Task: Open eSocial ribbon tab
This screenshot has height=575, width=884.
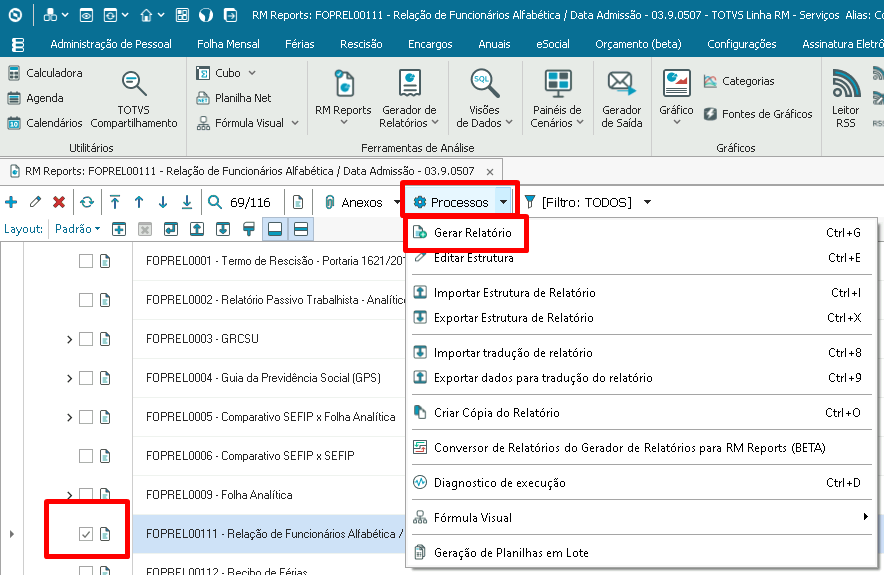Action: 552,44
